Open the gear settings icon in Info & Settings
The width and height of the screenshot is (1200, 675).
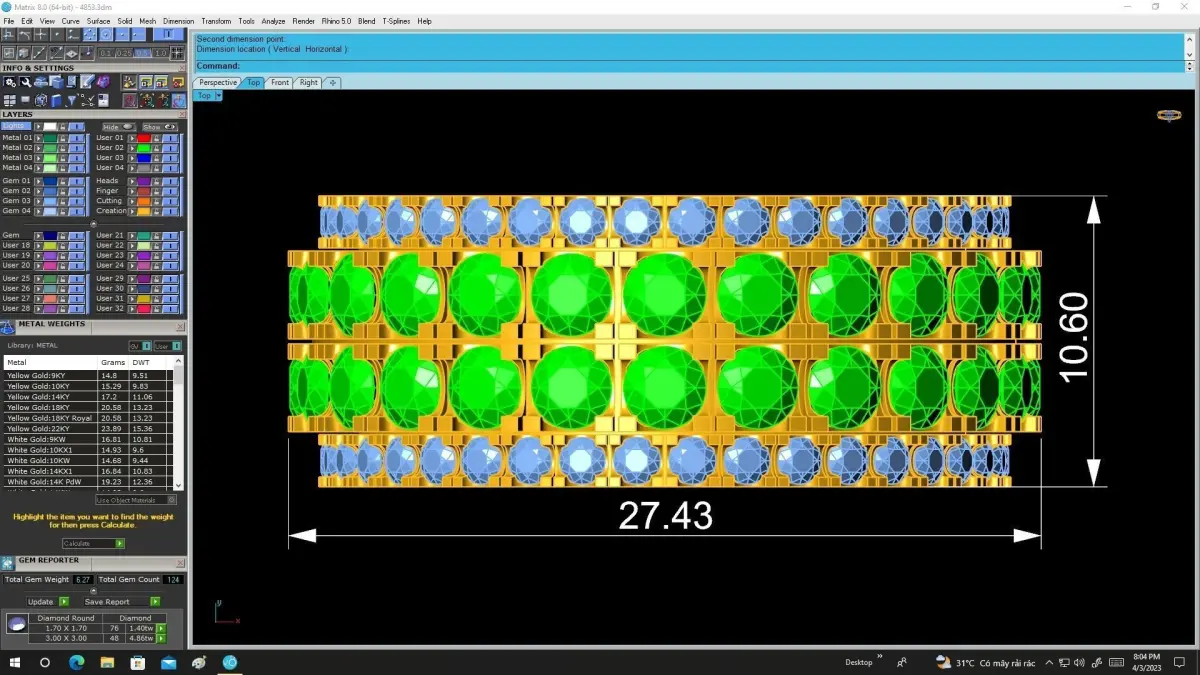pyautogui.click(x=9, y=81)
